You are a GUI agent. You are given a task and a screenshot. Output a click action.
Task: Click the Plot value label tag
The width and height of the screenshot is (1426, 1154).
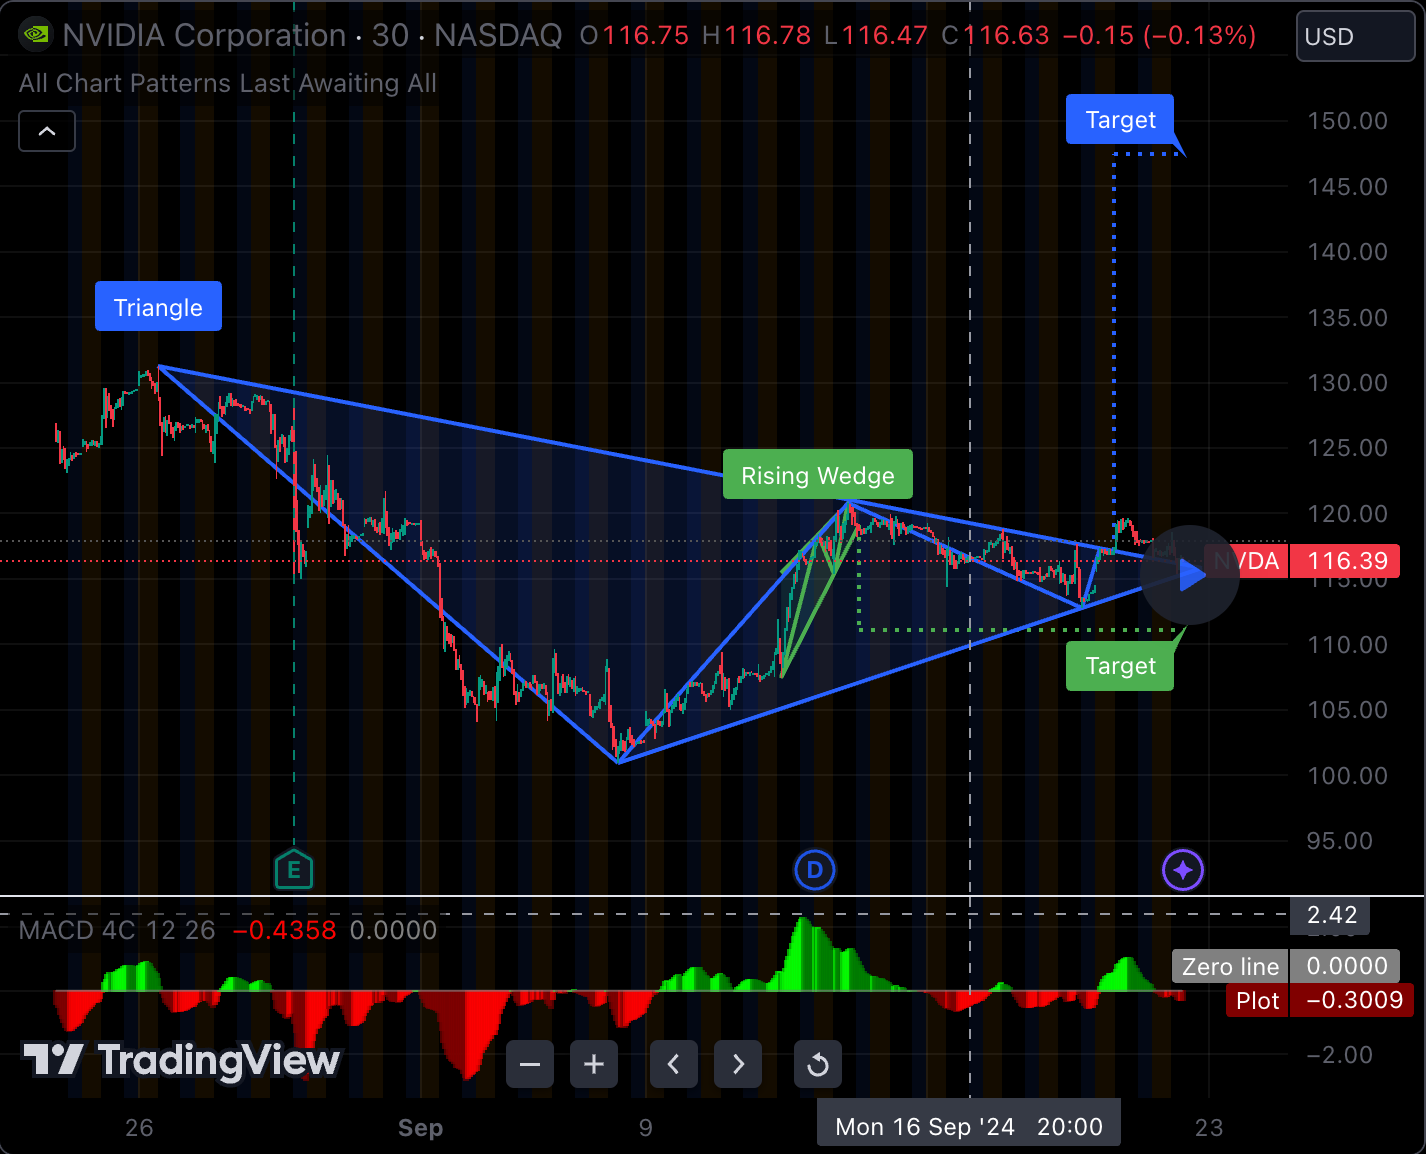coord(1257,1000)
